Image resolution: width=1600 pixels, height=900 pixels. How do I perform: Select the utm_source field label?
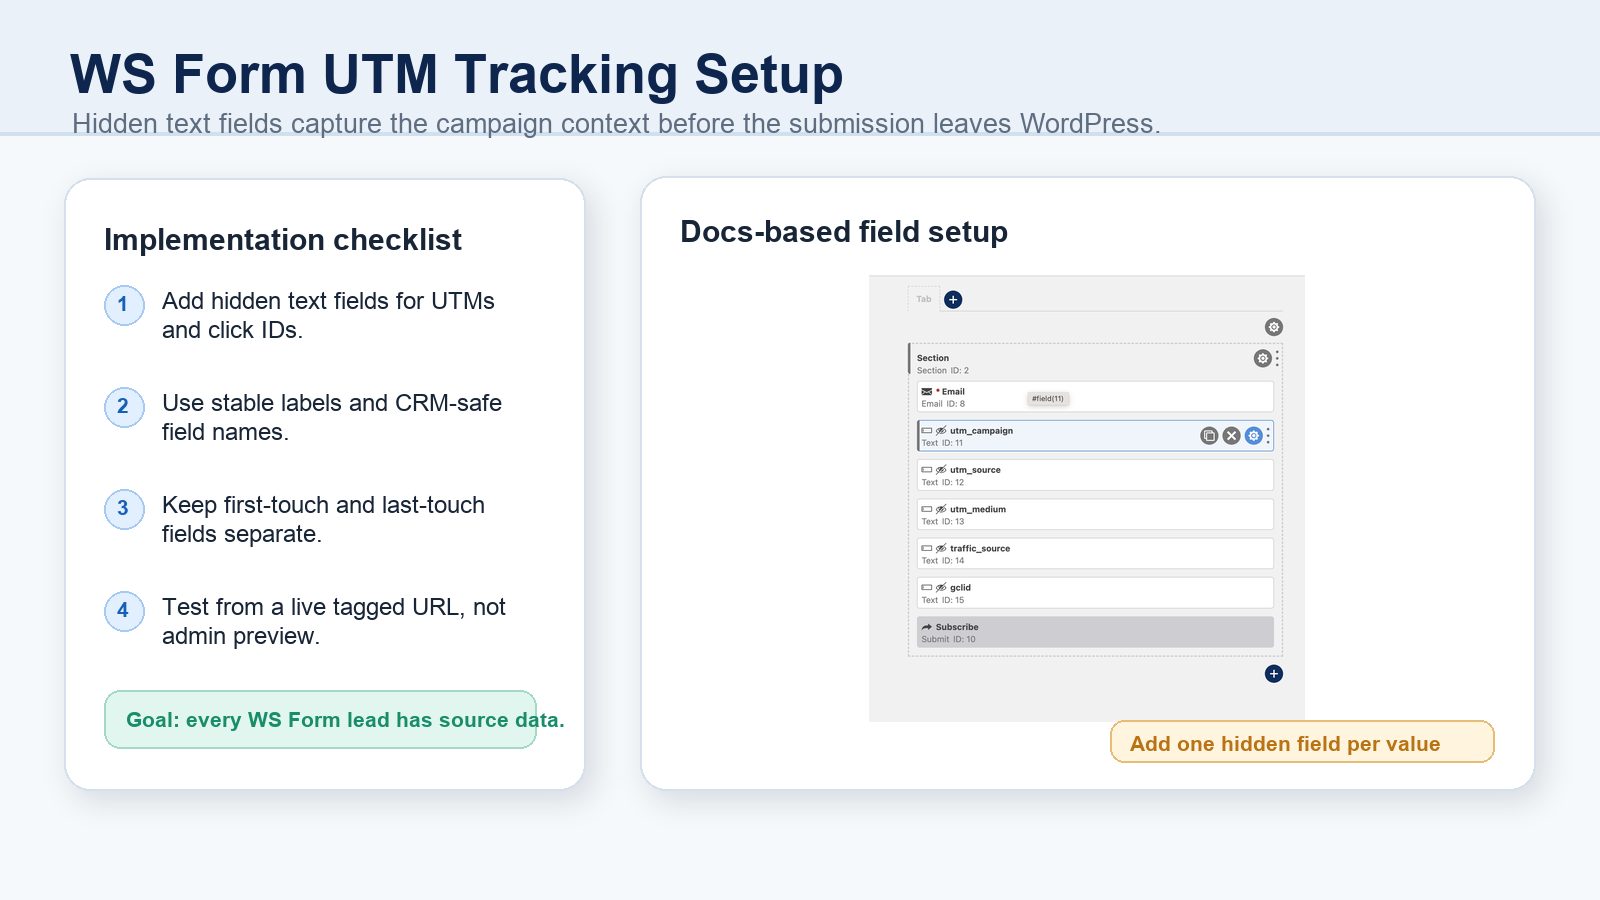pyautogui.click(x=975, y=470)
